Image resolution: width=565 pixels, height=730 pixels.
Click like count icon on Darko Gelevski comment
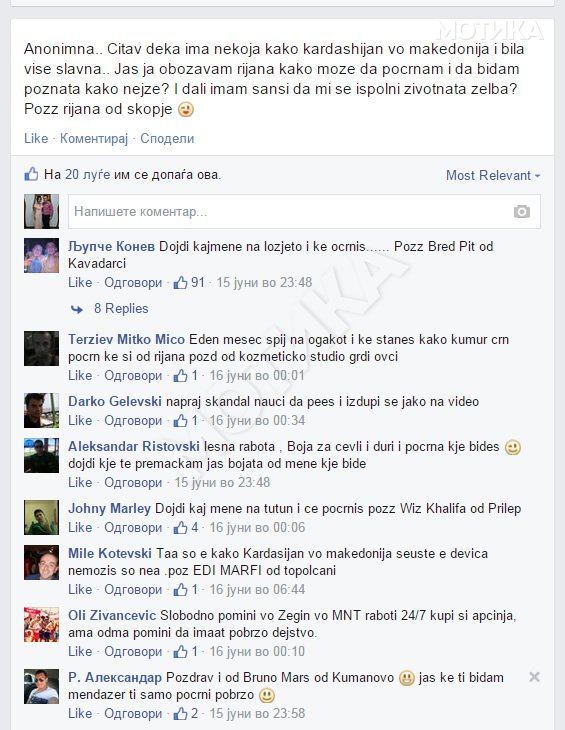point(181,420)
